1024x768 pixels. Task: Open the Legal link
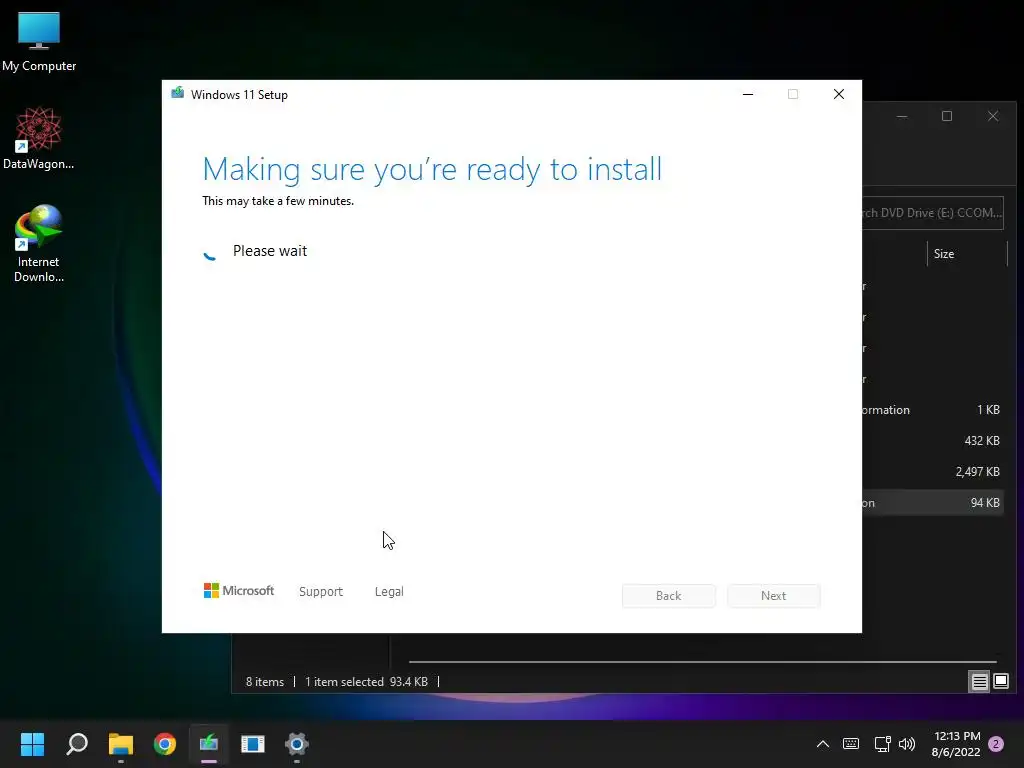pos(389,592)
